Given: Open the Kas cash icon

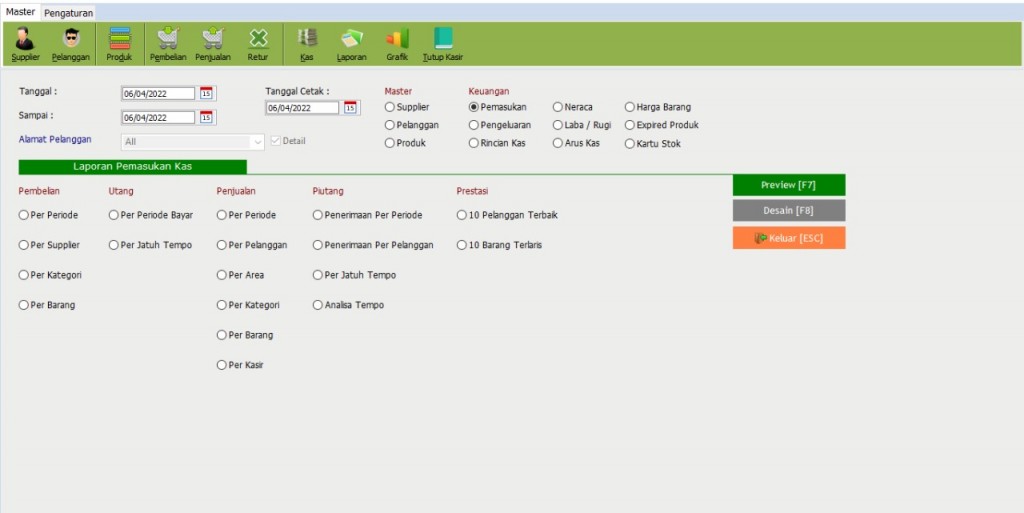Looking at the screenshot, I should (307, 44).
